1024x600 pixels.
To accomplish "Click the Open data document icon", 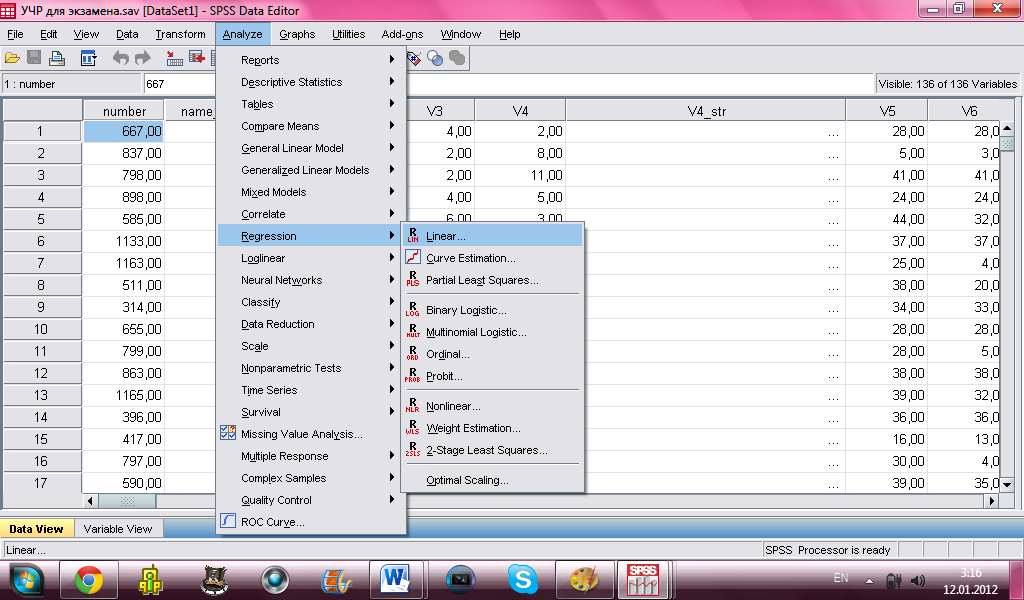I will (x=12, y=58).
